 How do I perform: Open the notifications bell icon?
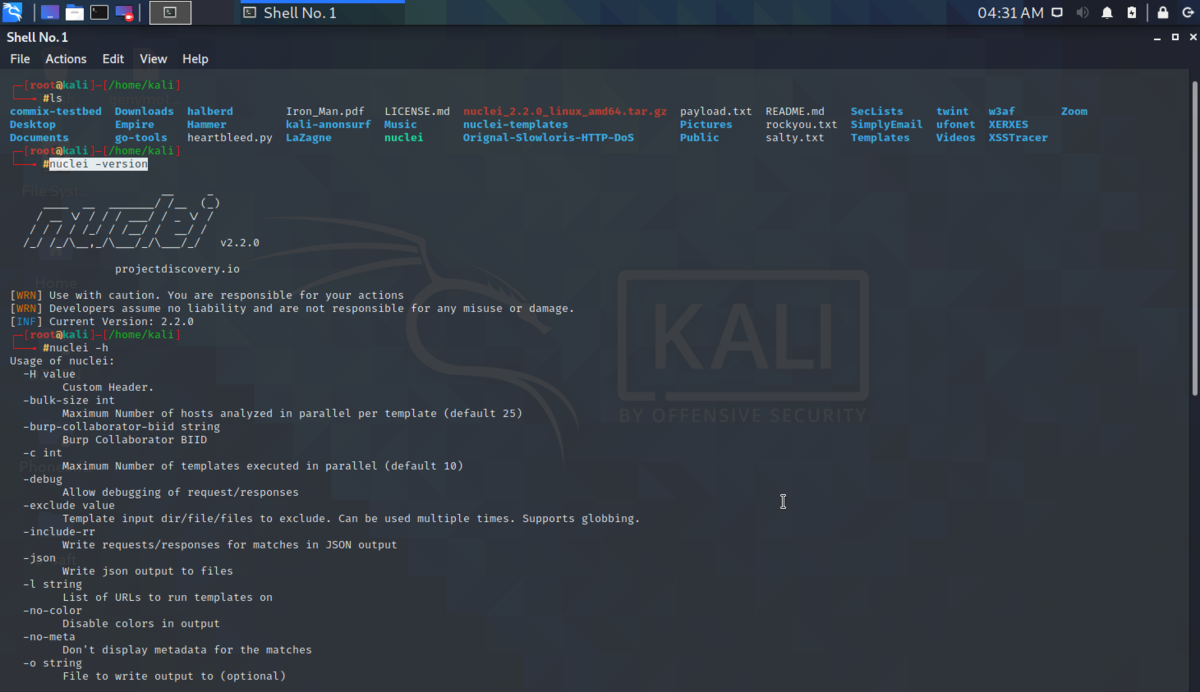tap(1107, 13)
